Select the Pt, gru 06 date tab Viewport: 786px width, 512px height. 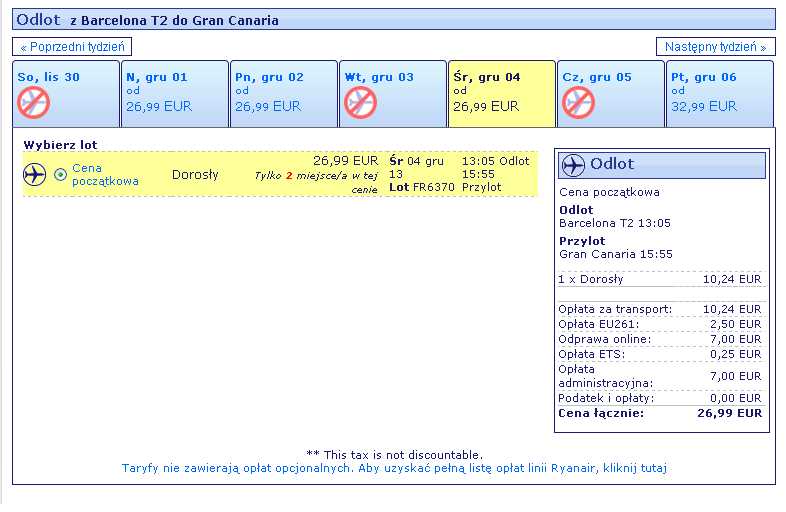tap(720, 94)
